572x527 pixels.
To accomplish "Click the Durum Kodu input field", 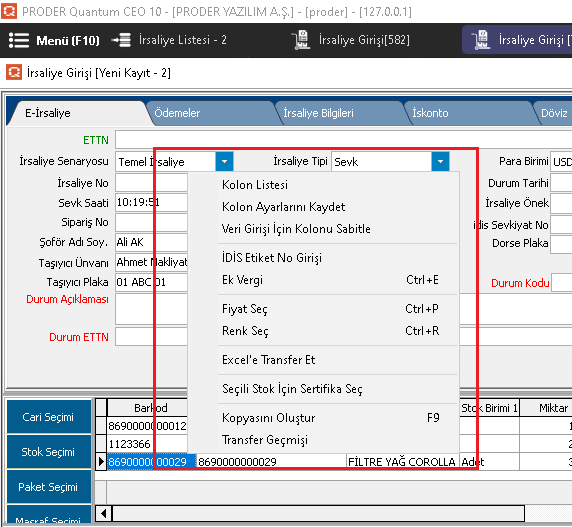I will 562,283.
